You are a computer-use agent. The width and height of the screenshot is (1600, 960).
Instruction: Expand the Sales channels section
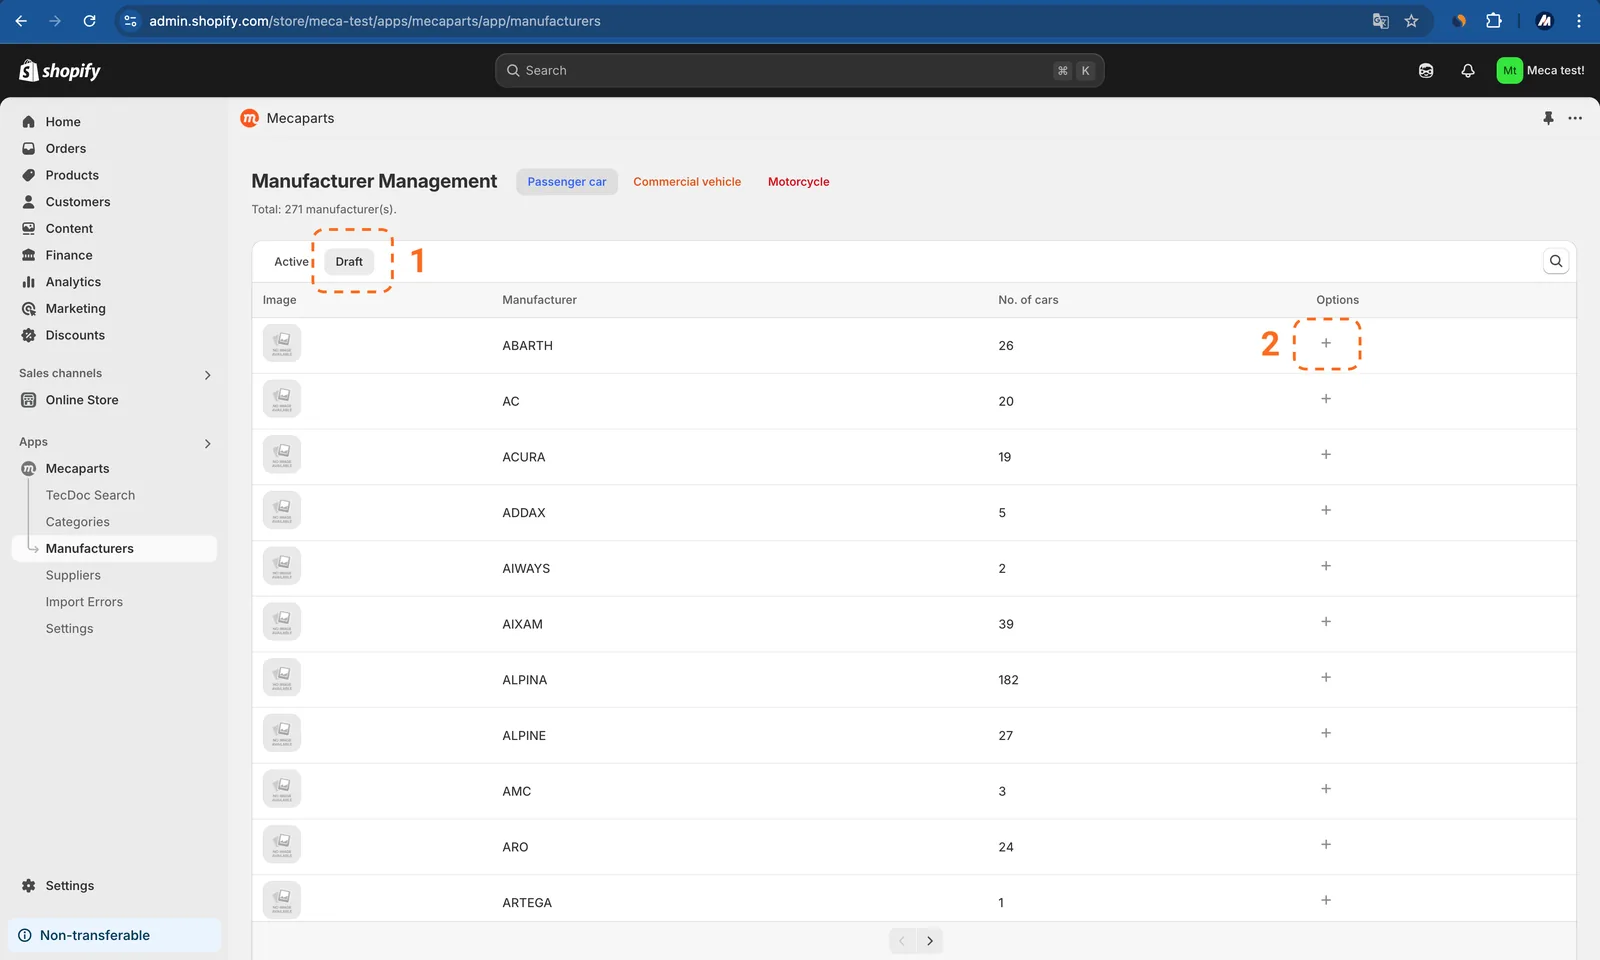tap(208, 375)
